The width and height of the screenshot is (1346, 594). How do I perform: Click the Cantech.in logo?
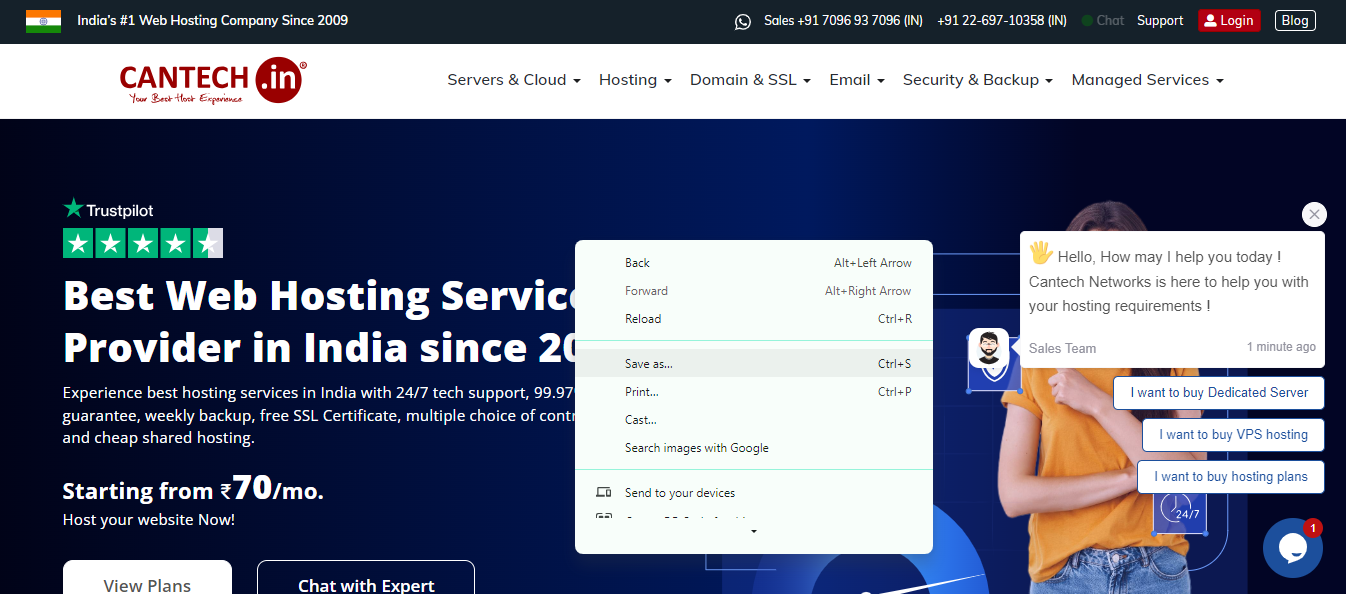[x=213, y=80]
